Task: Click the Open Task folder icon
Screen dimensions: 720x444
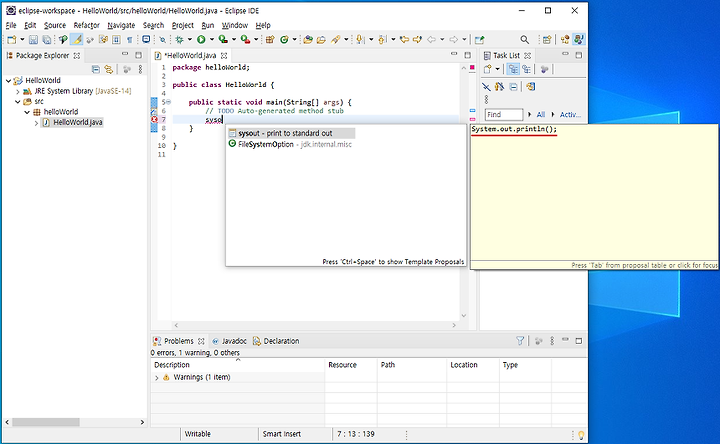Action: [x=321, y=40]
